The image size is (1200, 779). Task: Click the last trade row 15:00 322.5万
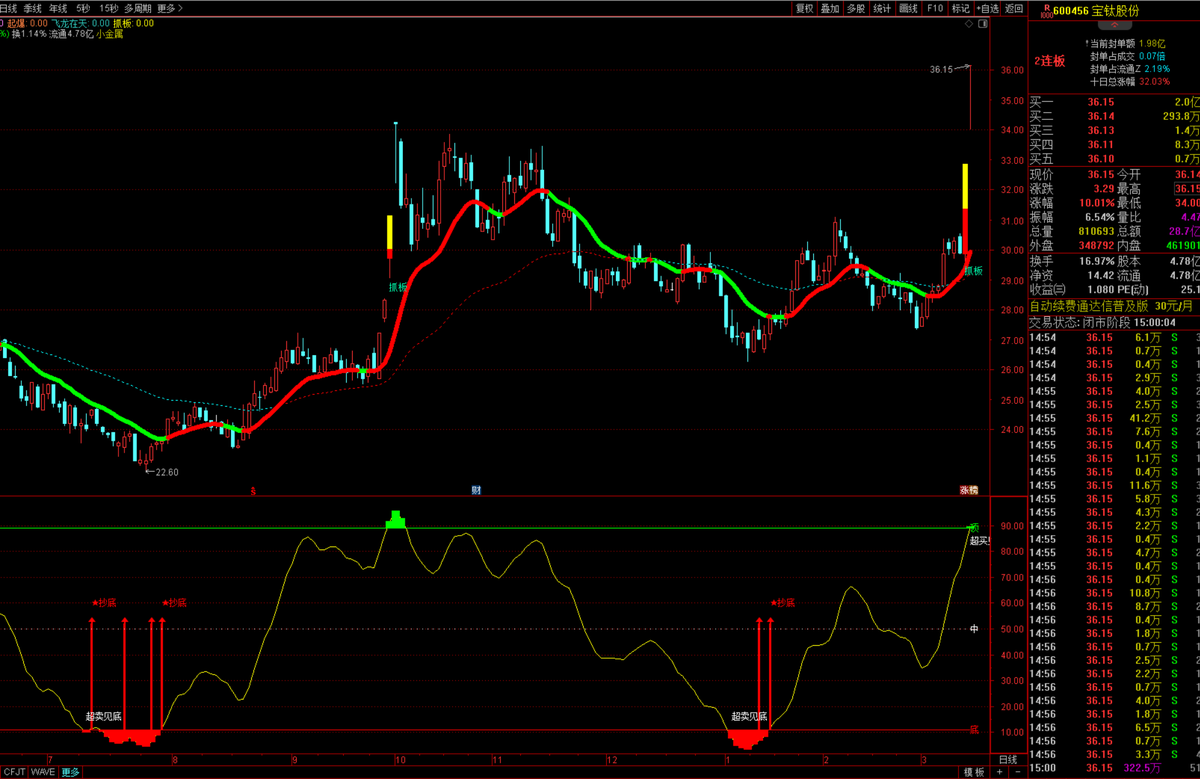(x=1114, y=767)
